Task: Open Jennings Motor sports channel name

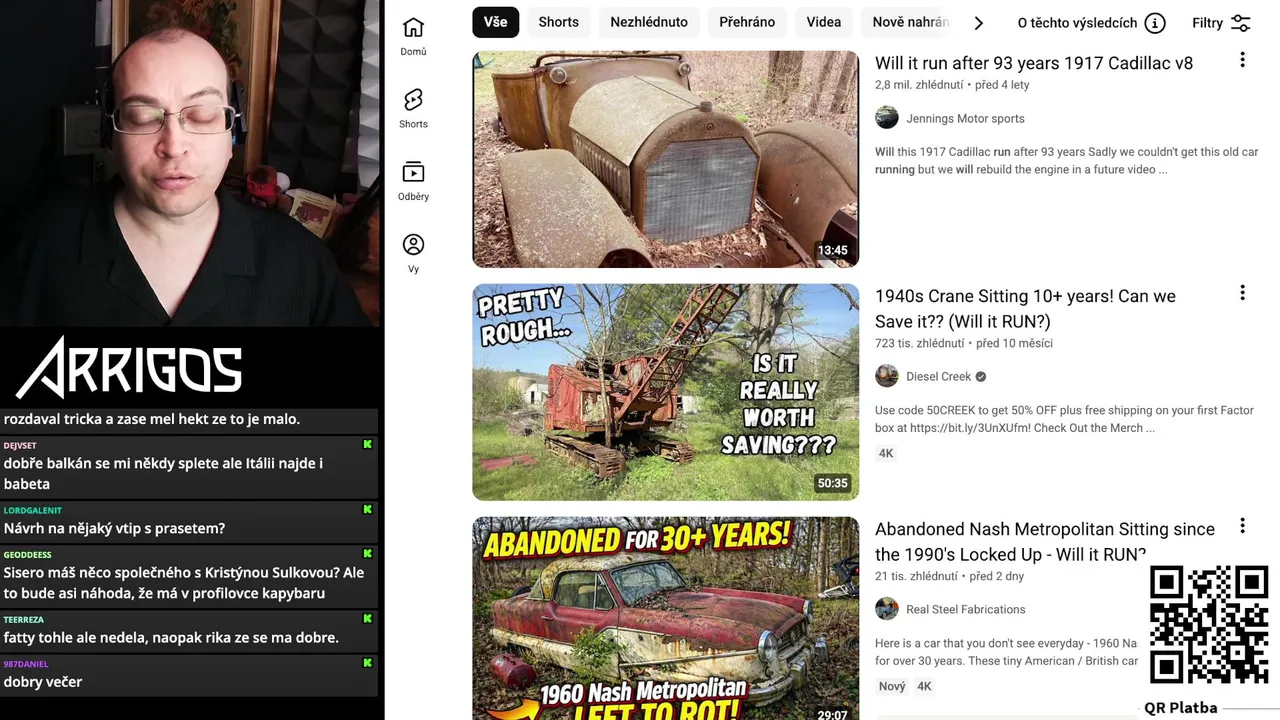Action: click(x=965, y=118)
